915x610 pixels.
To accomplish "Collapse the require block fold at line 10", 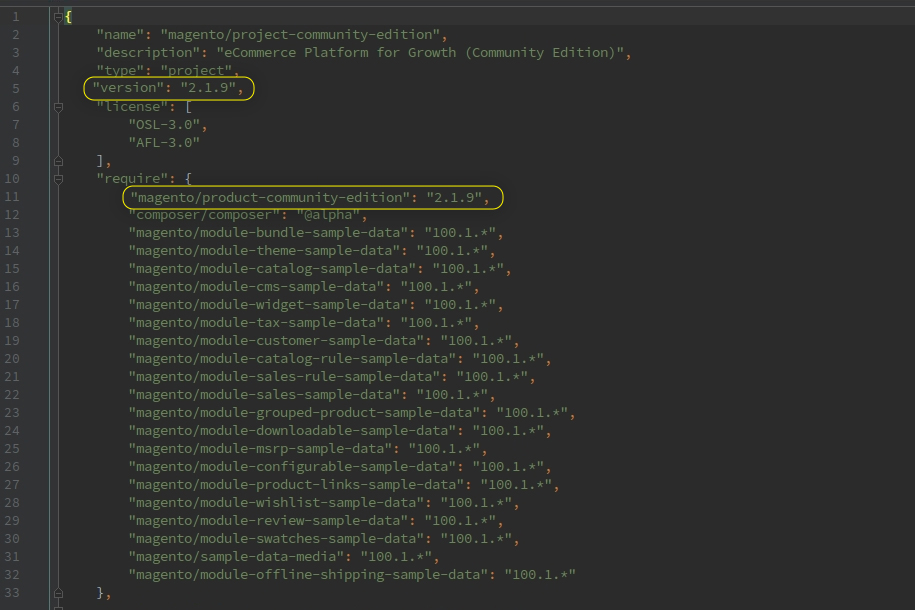I will pos(58,179).
